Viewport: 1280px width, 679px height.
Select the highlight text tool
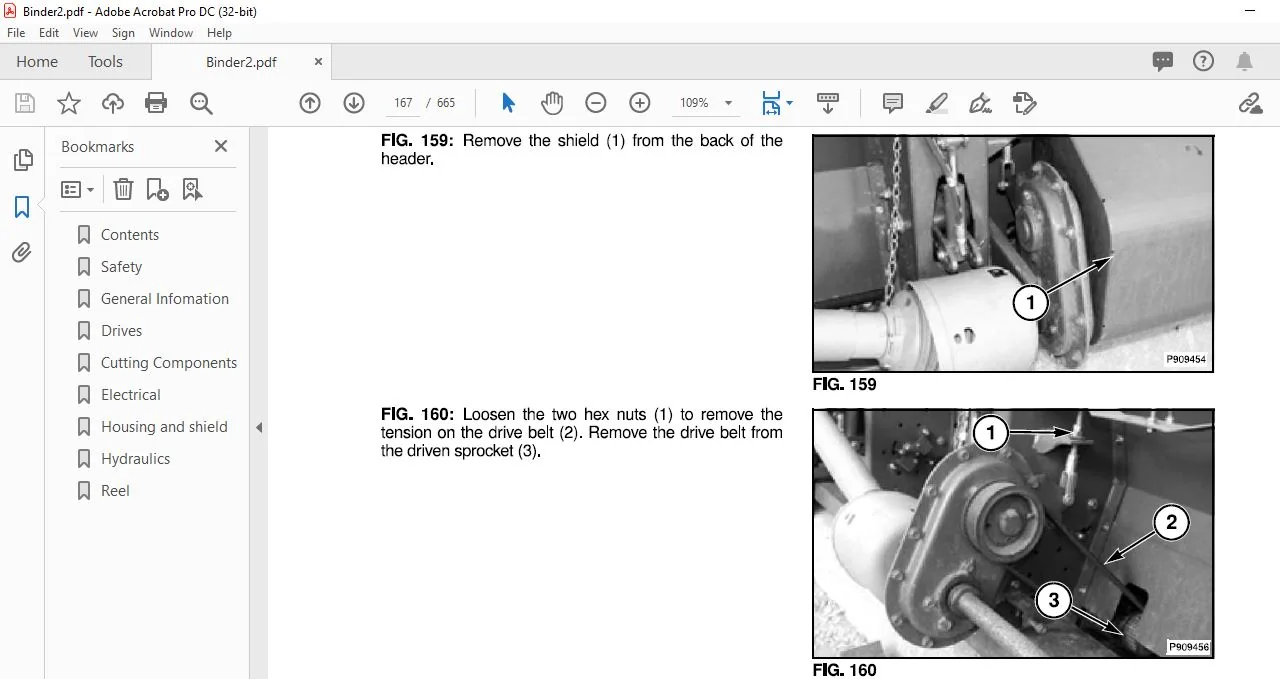(x=937, y=103)
